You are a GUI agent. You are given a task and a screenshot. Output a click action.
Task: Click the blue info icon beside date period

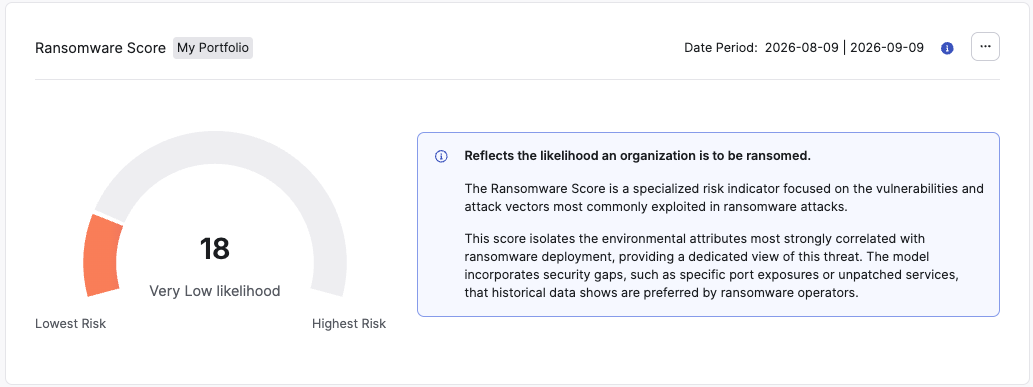coord(947,48)
